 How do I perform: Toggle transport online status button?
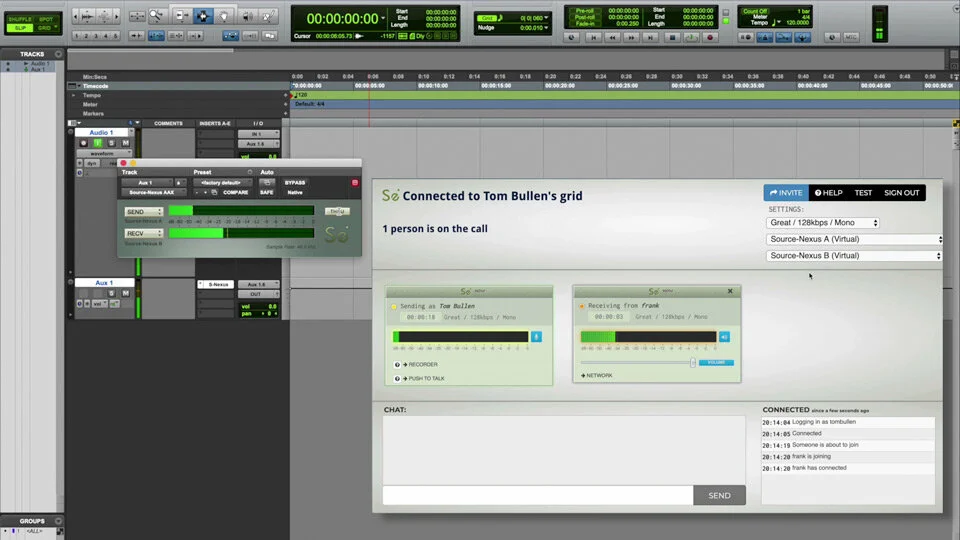[571, 37]
